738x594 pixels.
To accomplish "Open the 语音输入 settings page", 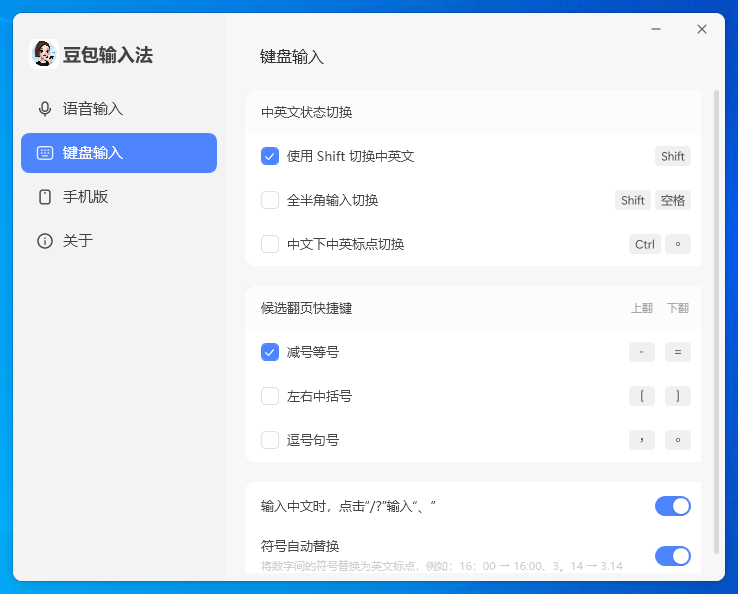I will (x=119, y=109).
